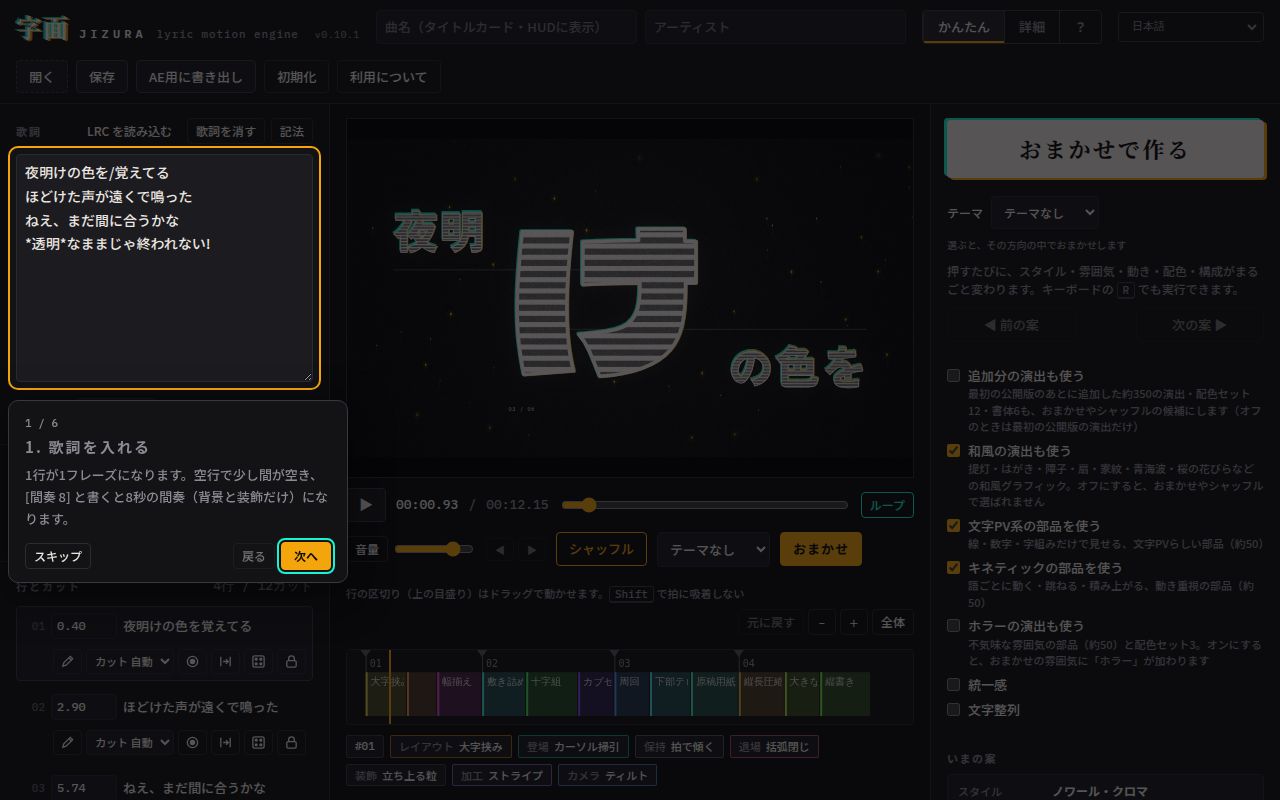Screen dimensions: 1280x800
Task: Click the 元に戻す button above the timeline
Action: [771, 623]
